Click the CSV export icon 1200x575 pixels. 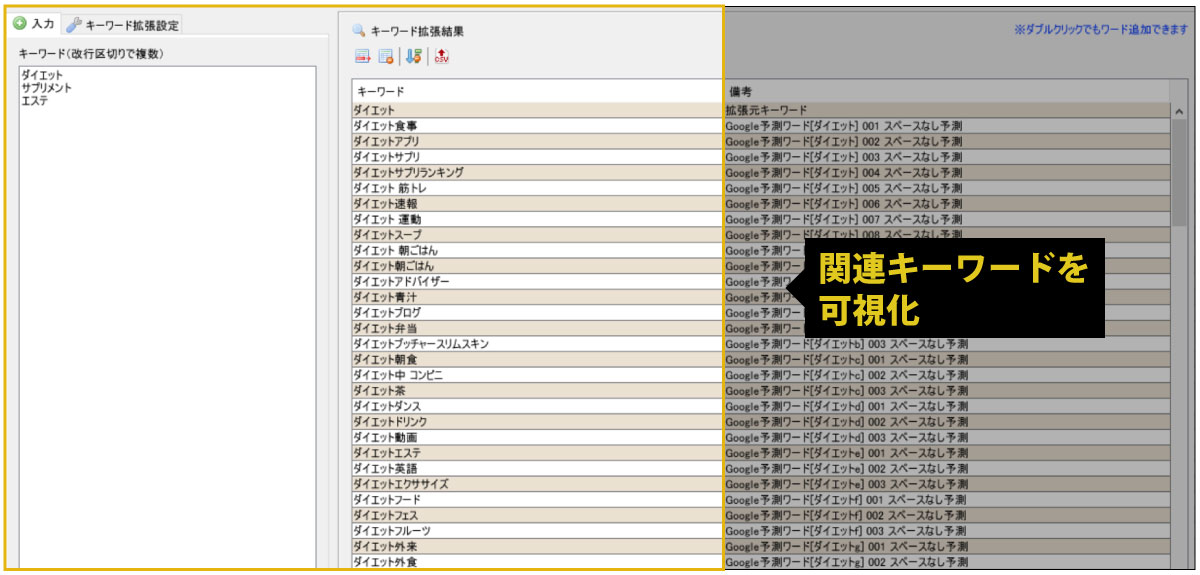click(442, 57)
